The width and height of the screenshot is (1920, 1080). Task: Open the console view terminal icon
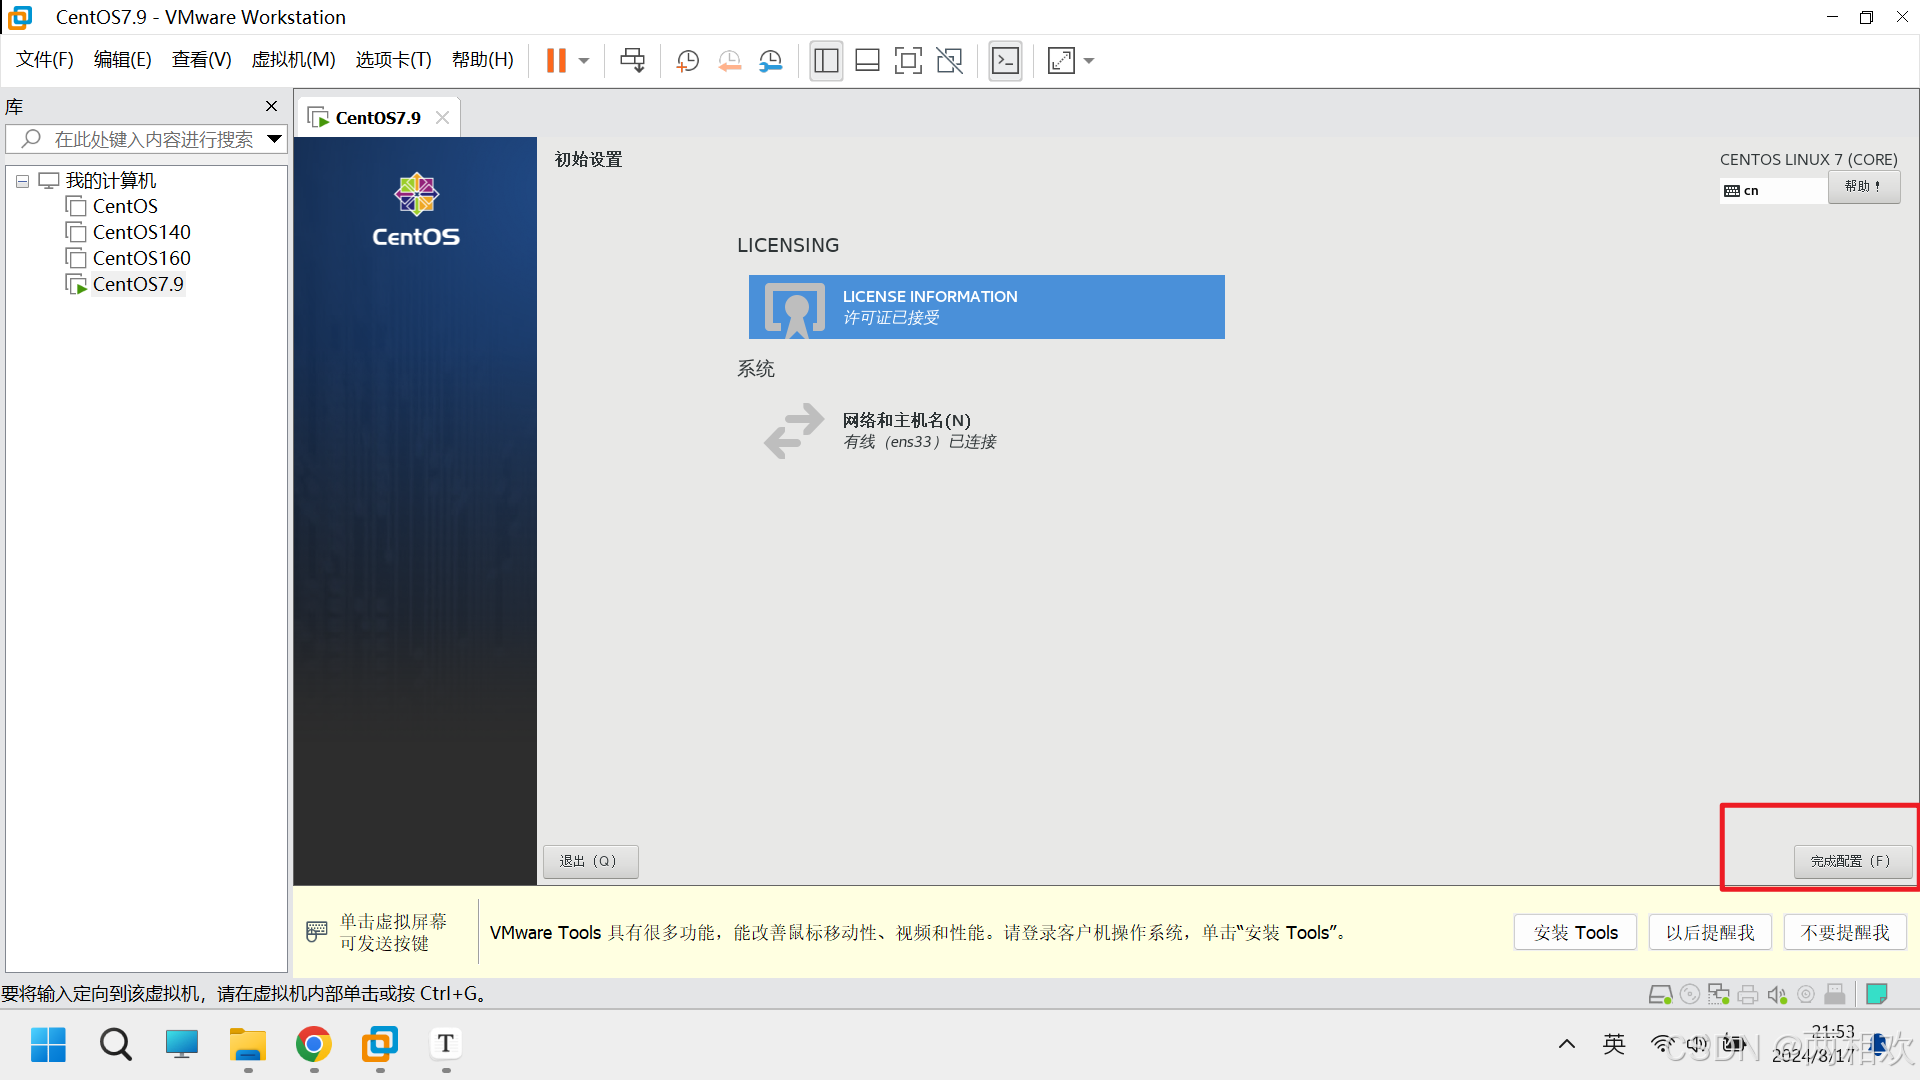pos(1005,61)
